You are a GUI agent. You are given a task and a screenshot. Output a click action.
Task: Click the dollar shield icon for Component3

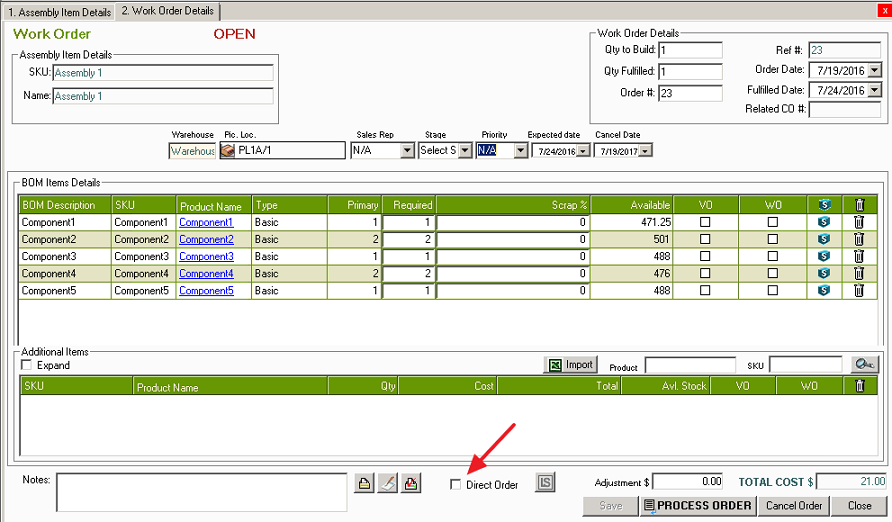tap(824, 256)
